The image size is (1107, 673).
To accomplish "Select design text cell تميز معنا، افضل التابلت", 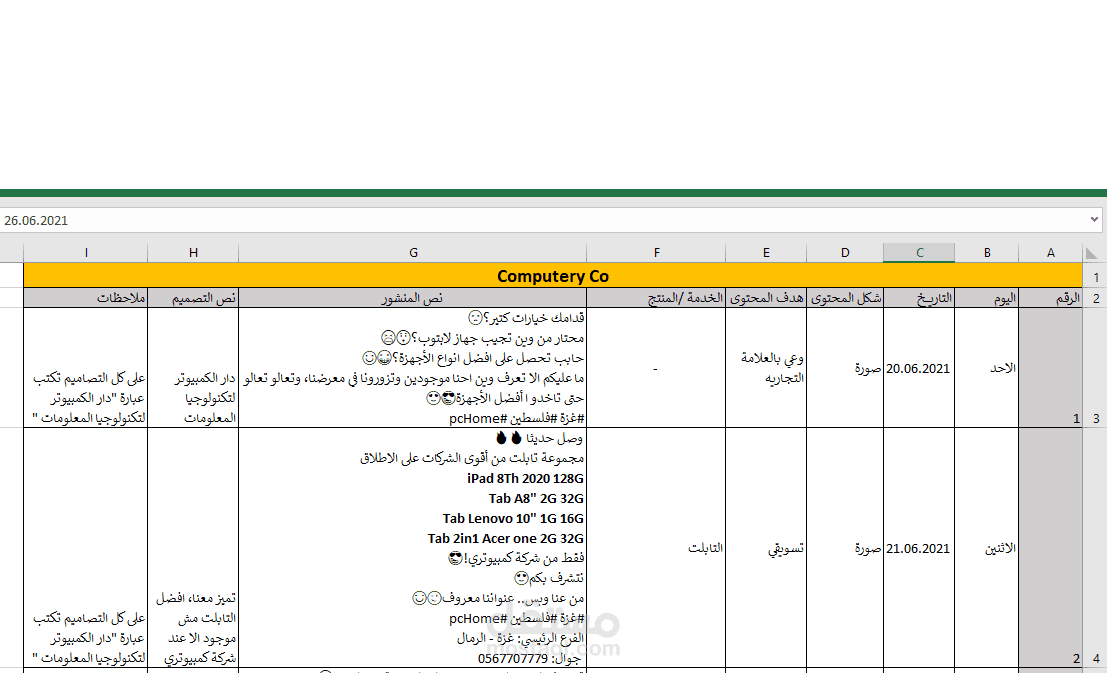I will pyautogui.click(x=193, y=548).
